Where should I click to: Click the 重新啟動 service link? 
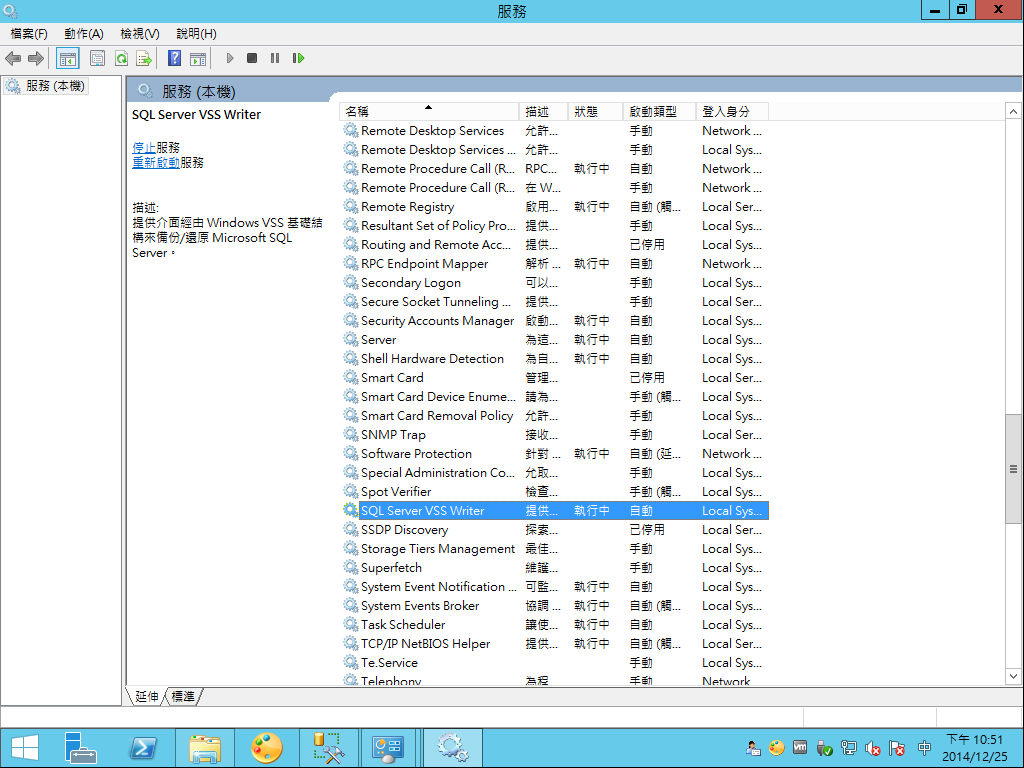pos(155,163)
